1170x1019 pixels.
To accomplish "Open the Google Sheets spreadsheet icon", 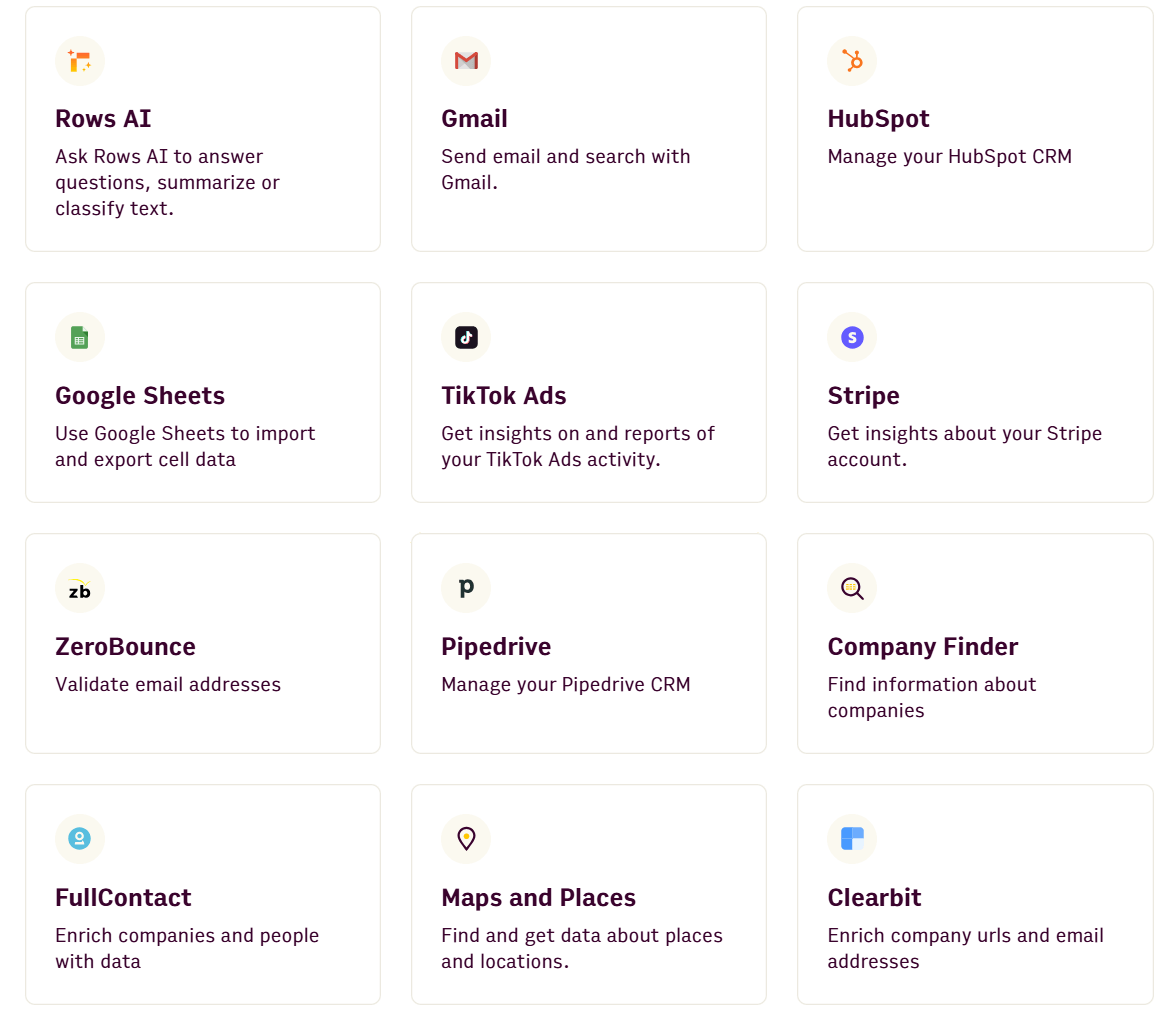I will coord(80,337).
